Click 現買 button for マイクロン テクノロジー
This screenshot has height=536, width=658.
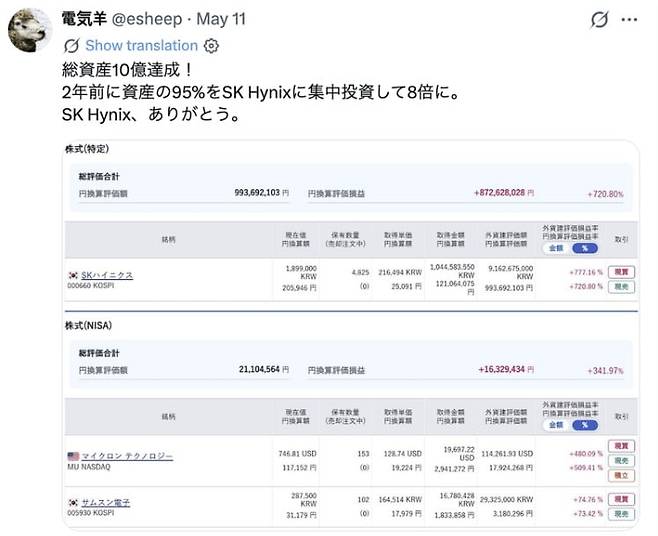pos(621,446)
